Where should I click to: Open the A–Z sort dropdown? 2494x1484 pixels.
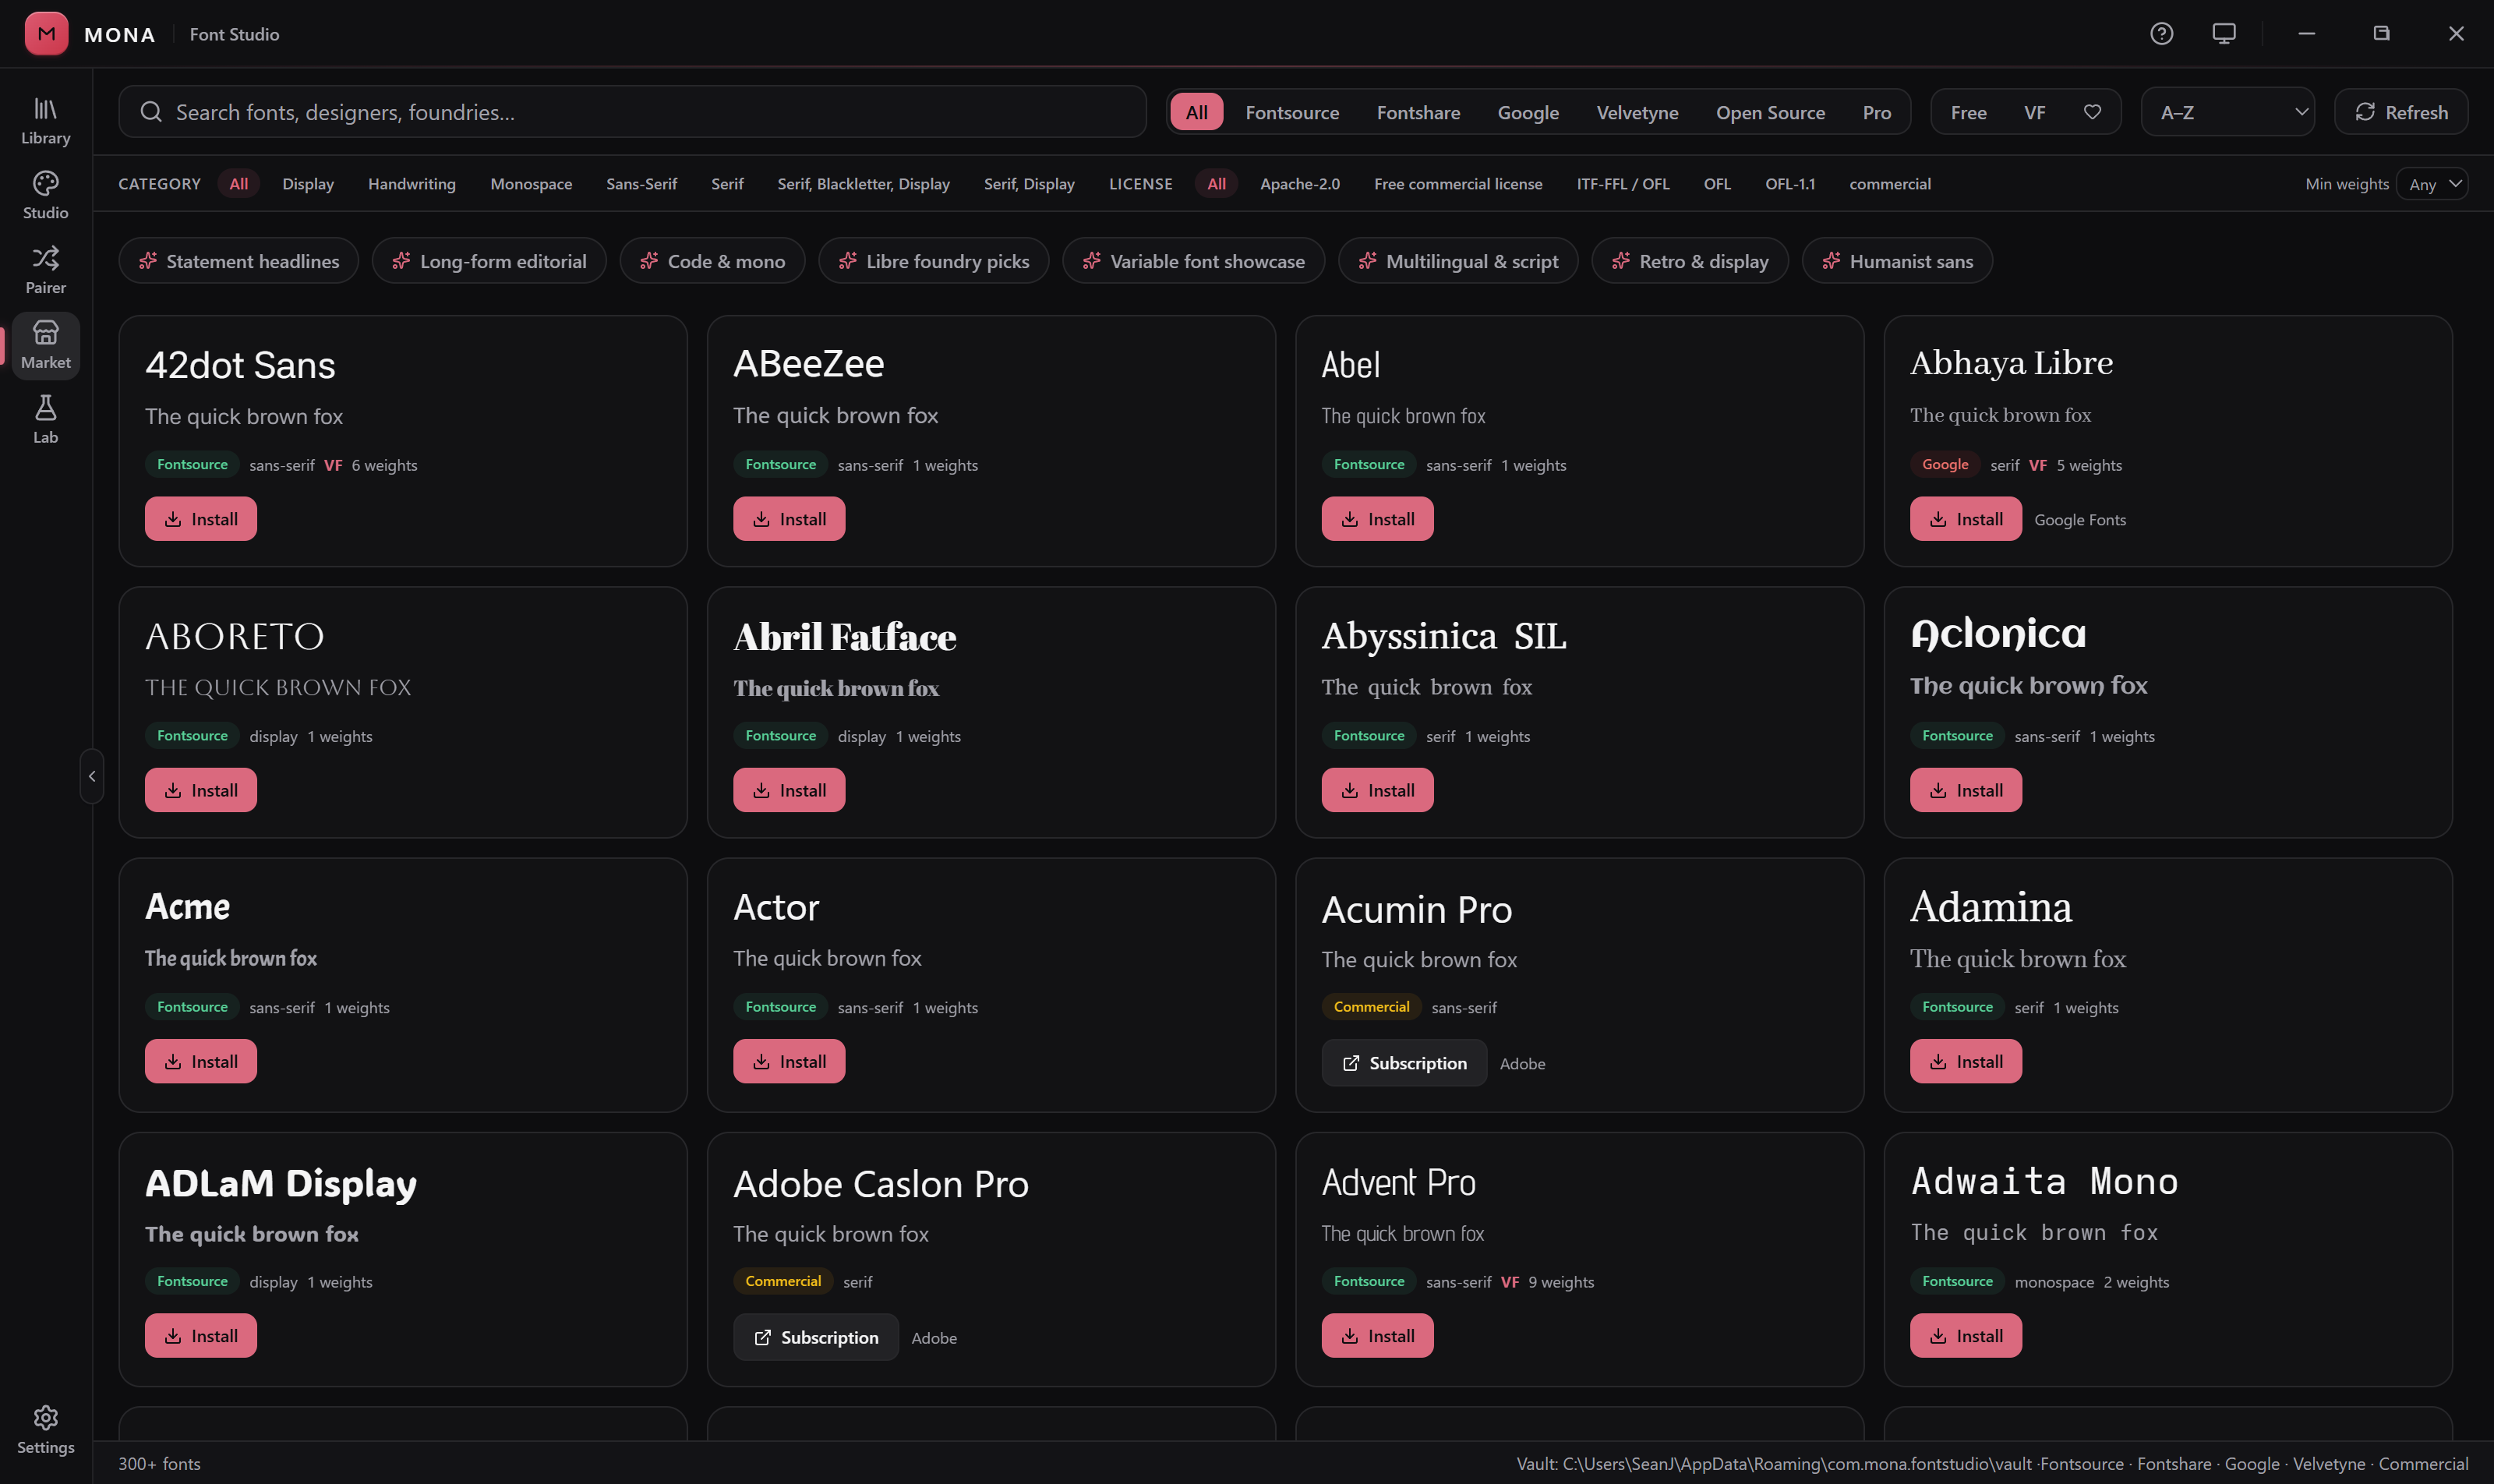(x=2228, y=112)
